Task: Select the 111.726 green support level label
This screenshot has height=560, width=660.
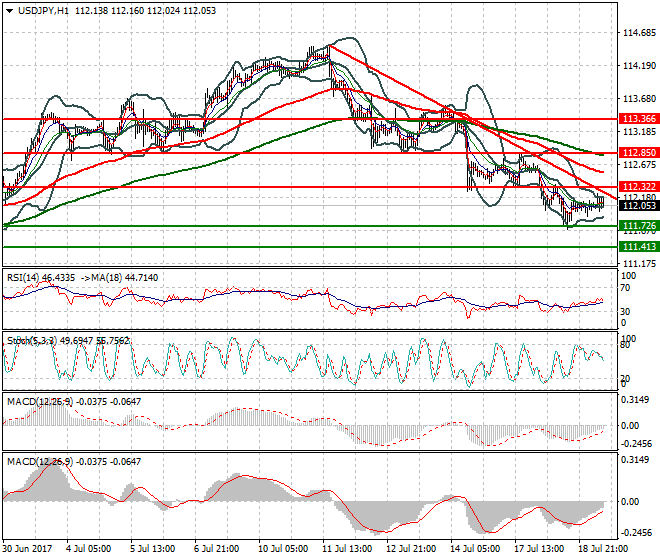Action: click(x=639, y=226)
